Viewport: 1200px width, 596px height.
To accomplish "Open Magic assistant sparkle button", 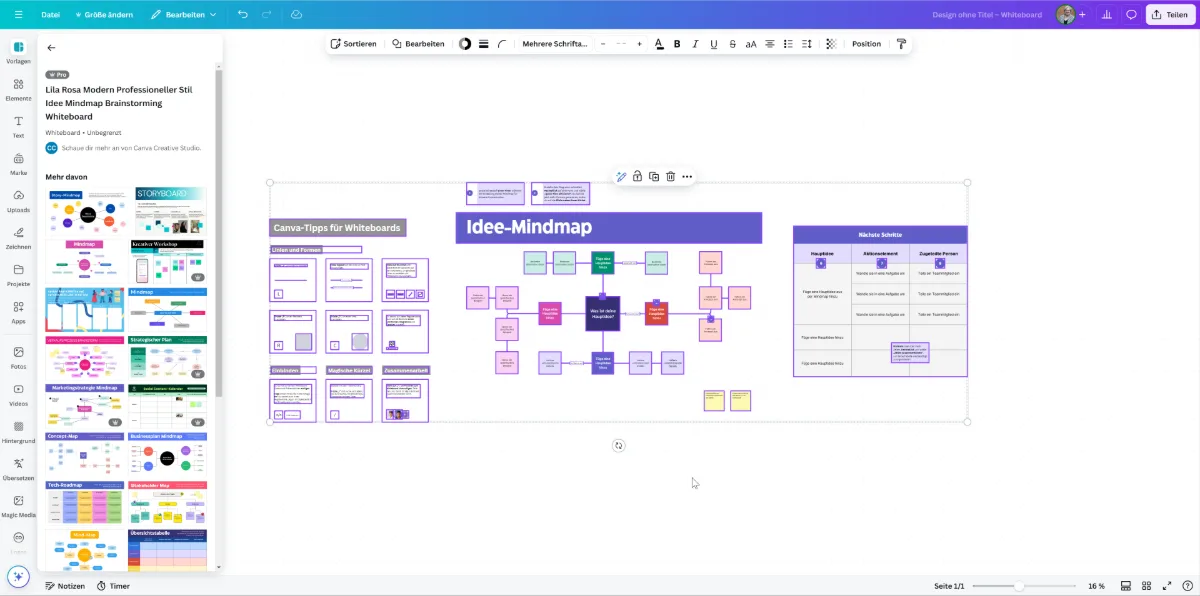I will point(18,577).
